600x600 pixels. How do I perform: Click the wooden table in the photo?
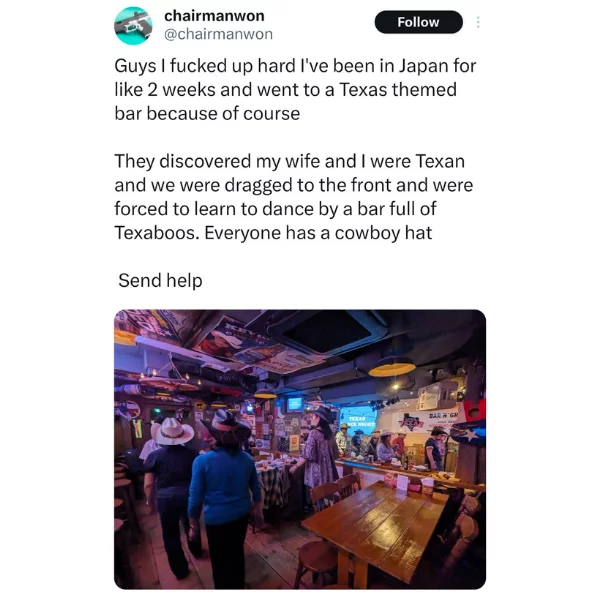click(377, 522)
